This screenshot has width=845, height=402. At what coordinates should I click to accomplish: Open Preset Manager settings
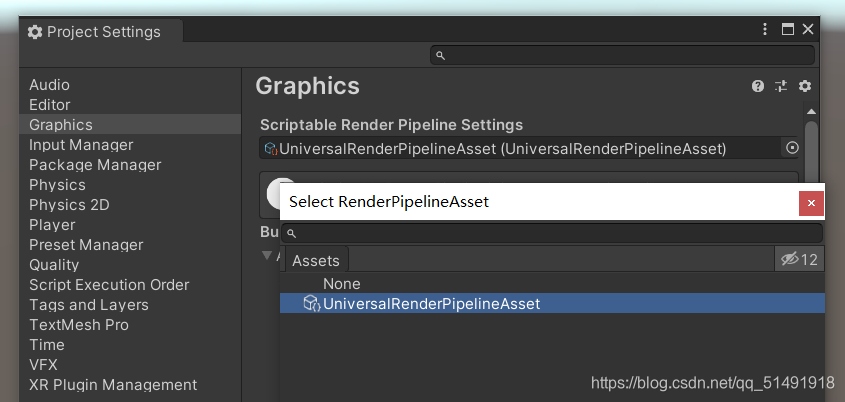pyautogui.click(x=130, y=245)
